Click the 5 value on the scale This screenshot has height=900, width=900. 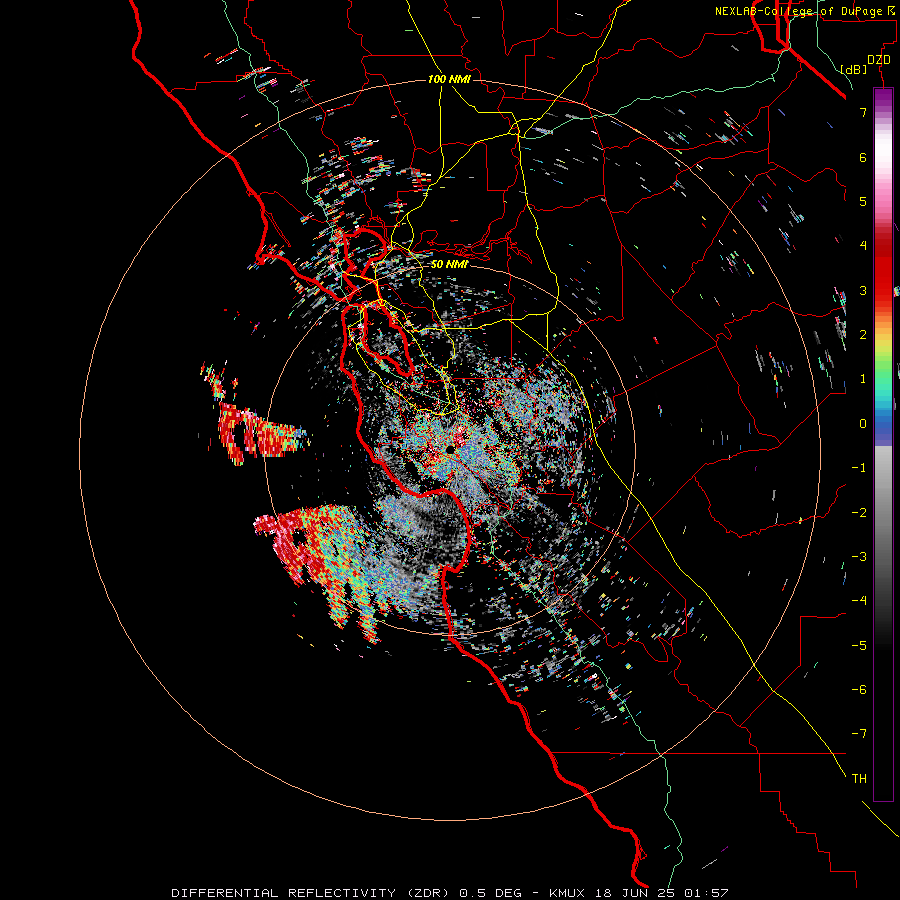[x=863, y=201]
